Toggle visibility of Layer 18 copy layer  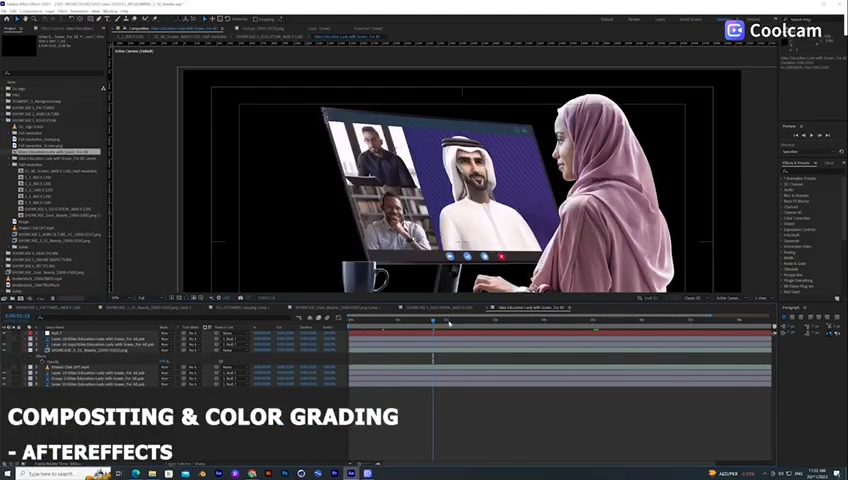point(4,344)
